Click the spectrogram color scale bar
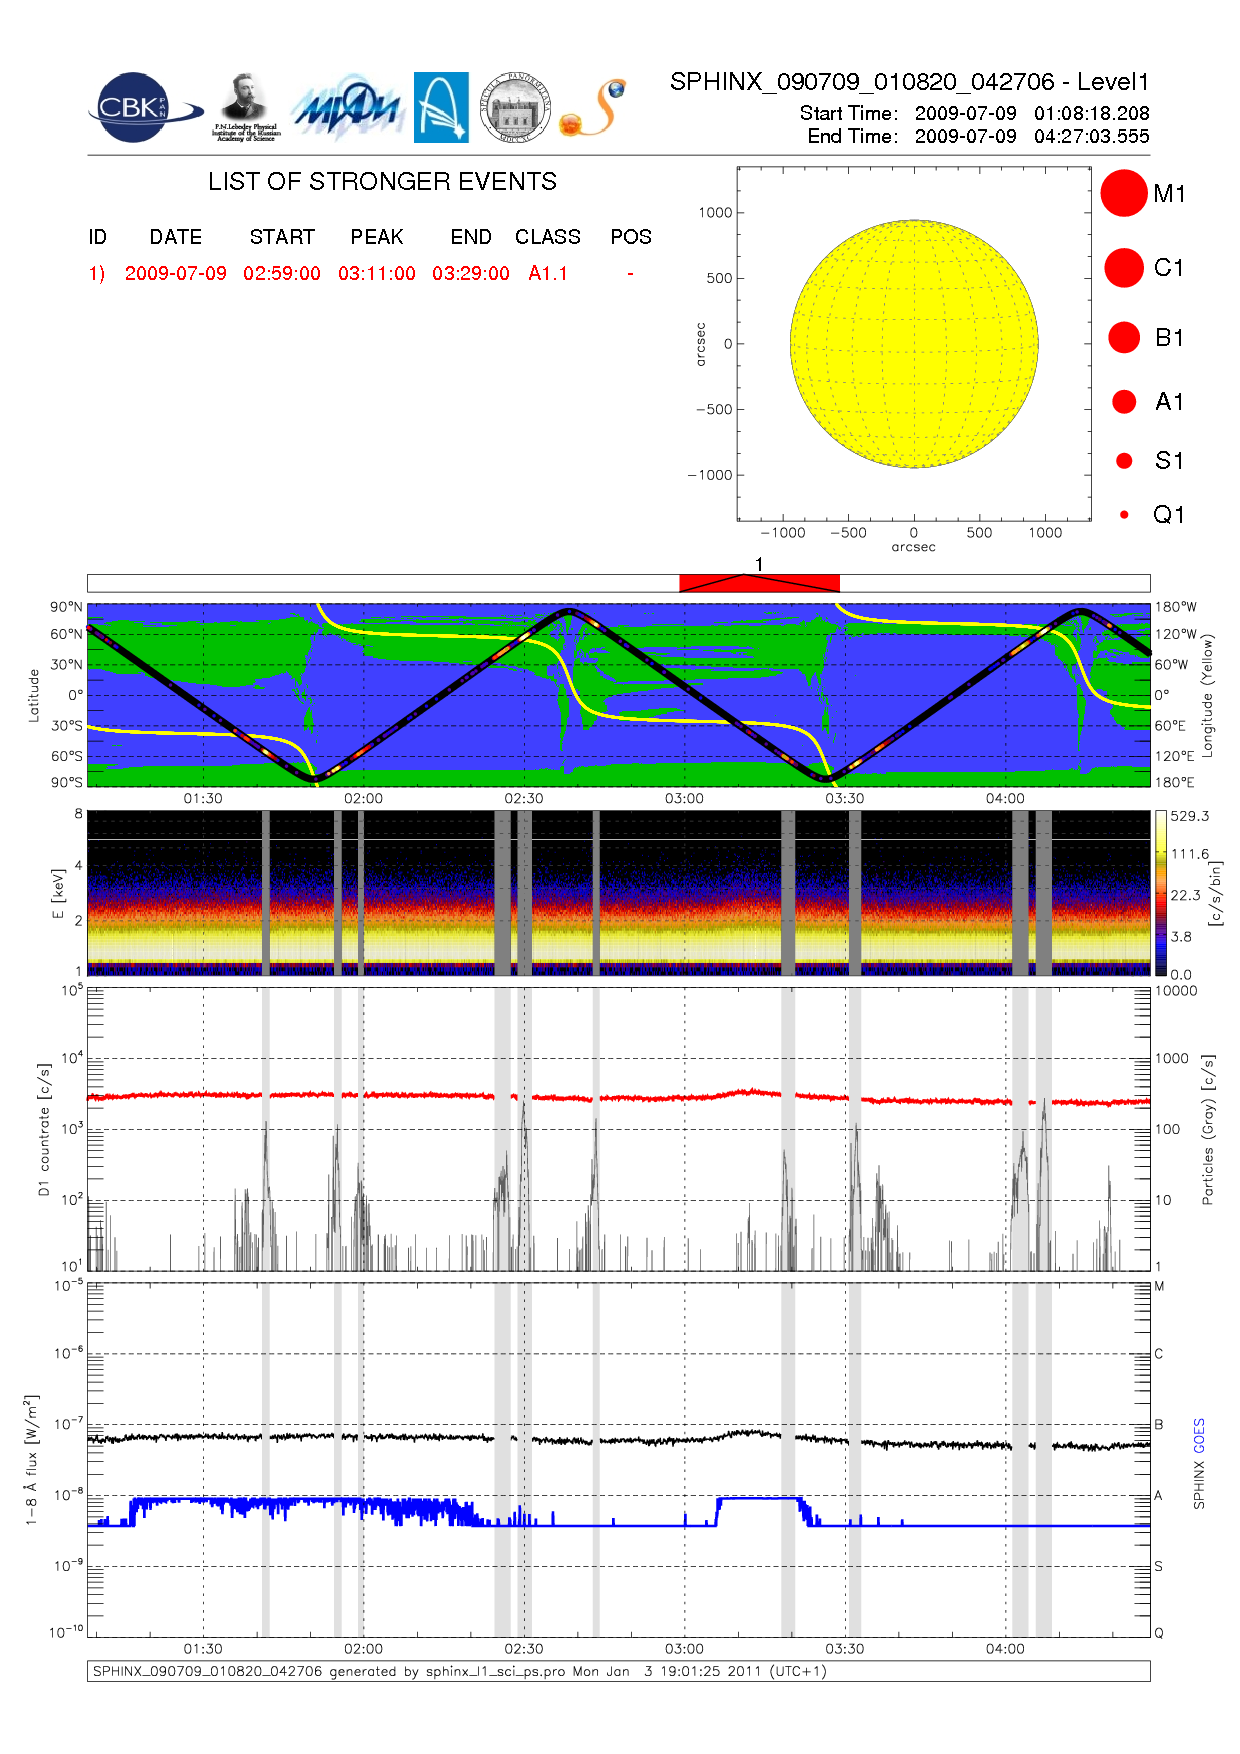Screen dimensions: 1240x1754 pos(1161,893)
